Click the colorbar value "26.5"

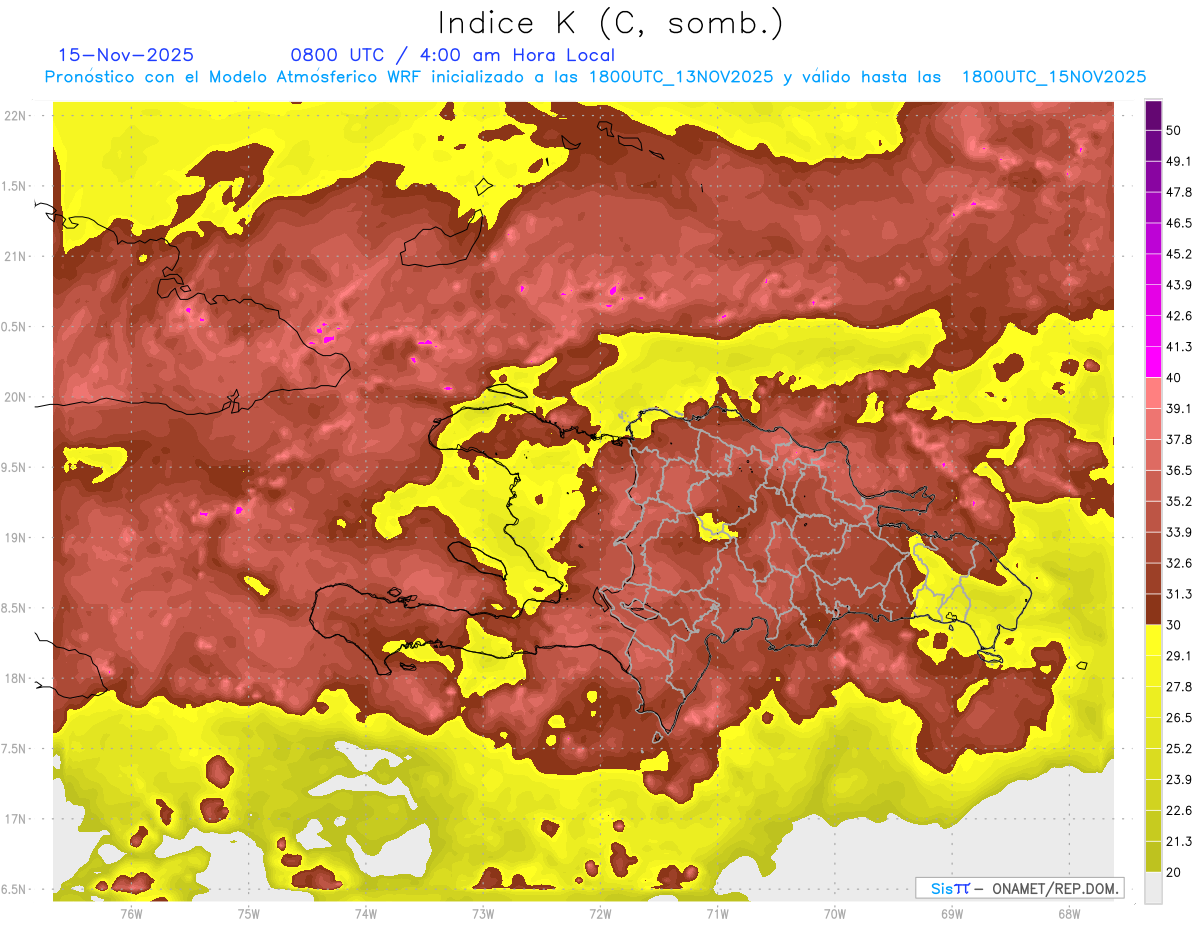[1178, 718]
